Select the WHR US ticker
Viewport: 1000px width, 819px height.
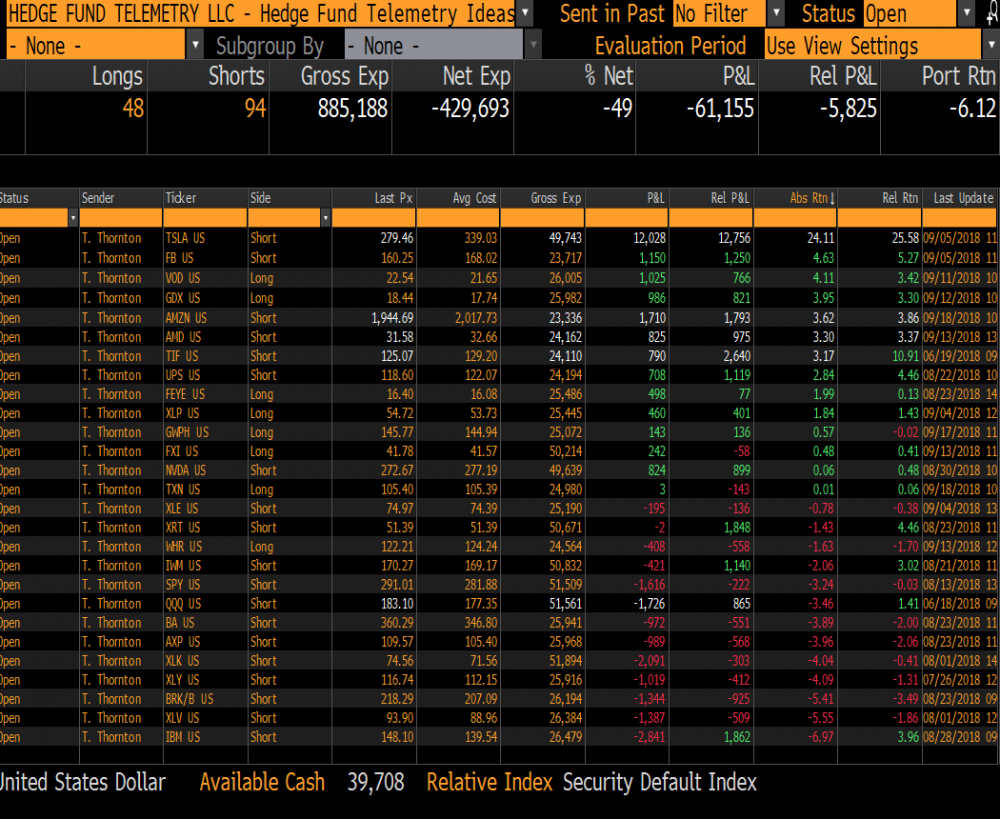(x=184, y=547)
